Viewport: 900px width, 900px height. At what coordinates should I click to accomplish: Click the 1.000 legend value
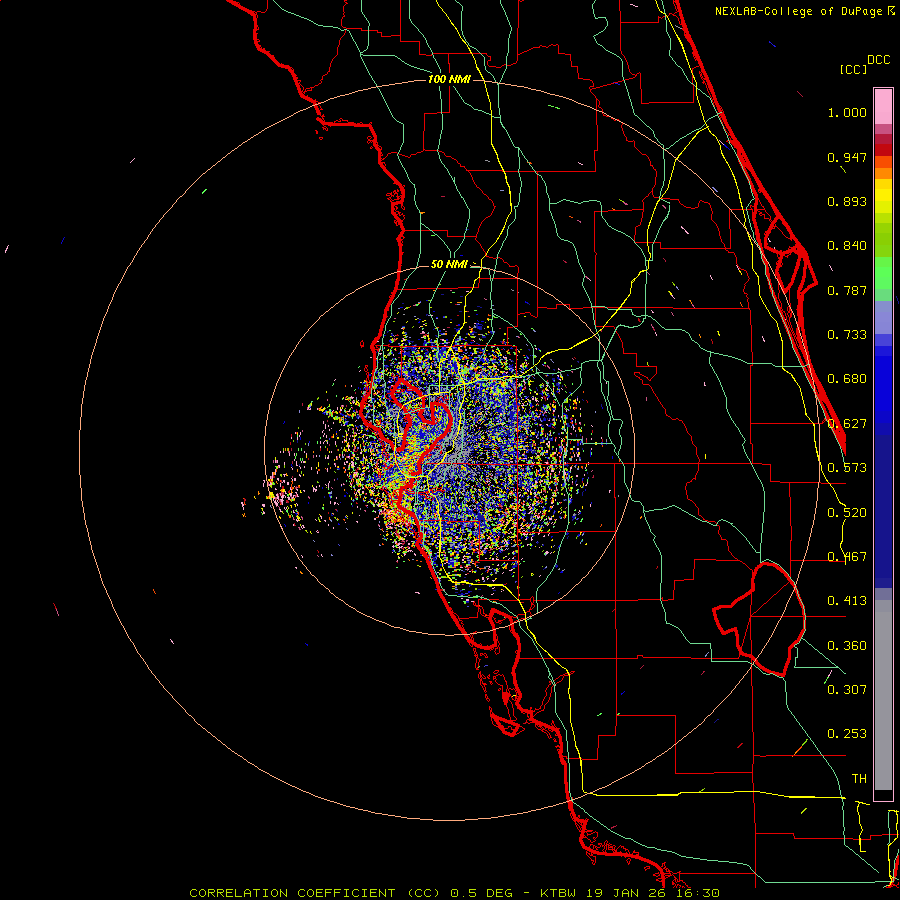click(x=847, y=112)
